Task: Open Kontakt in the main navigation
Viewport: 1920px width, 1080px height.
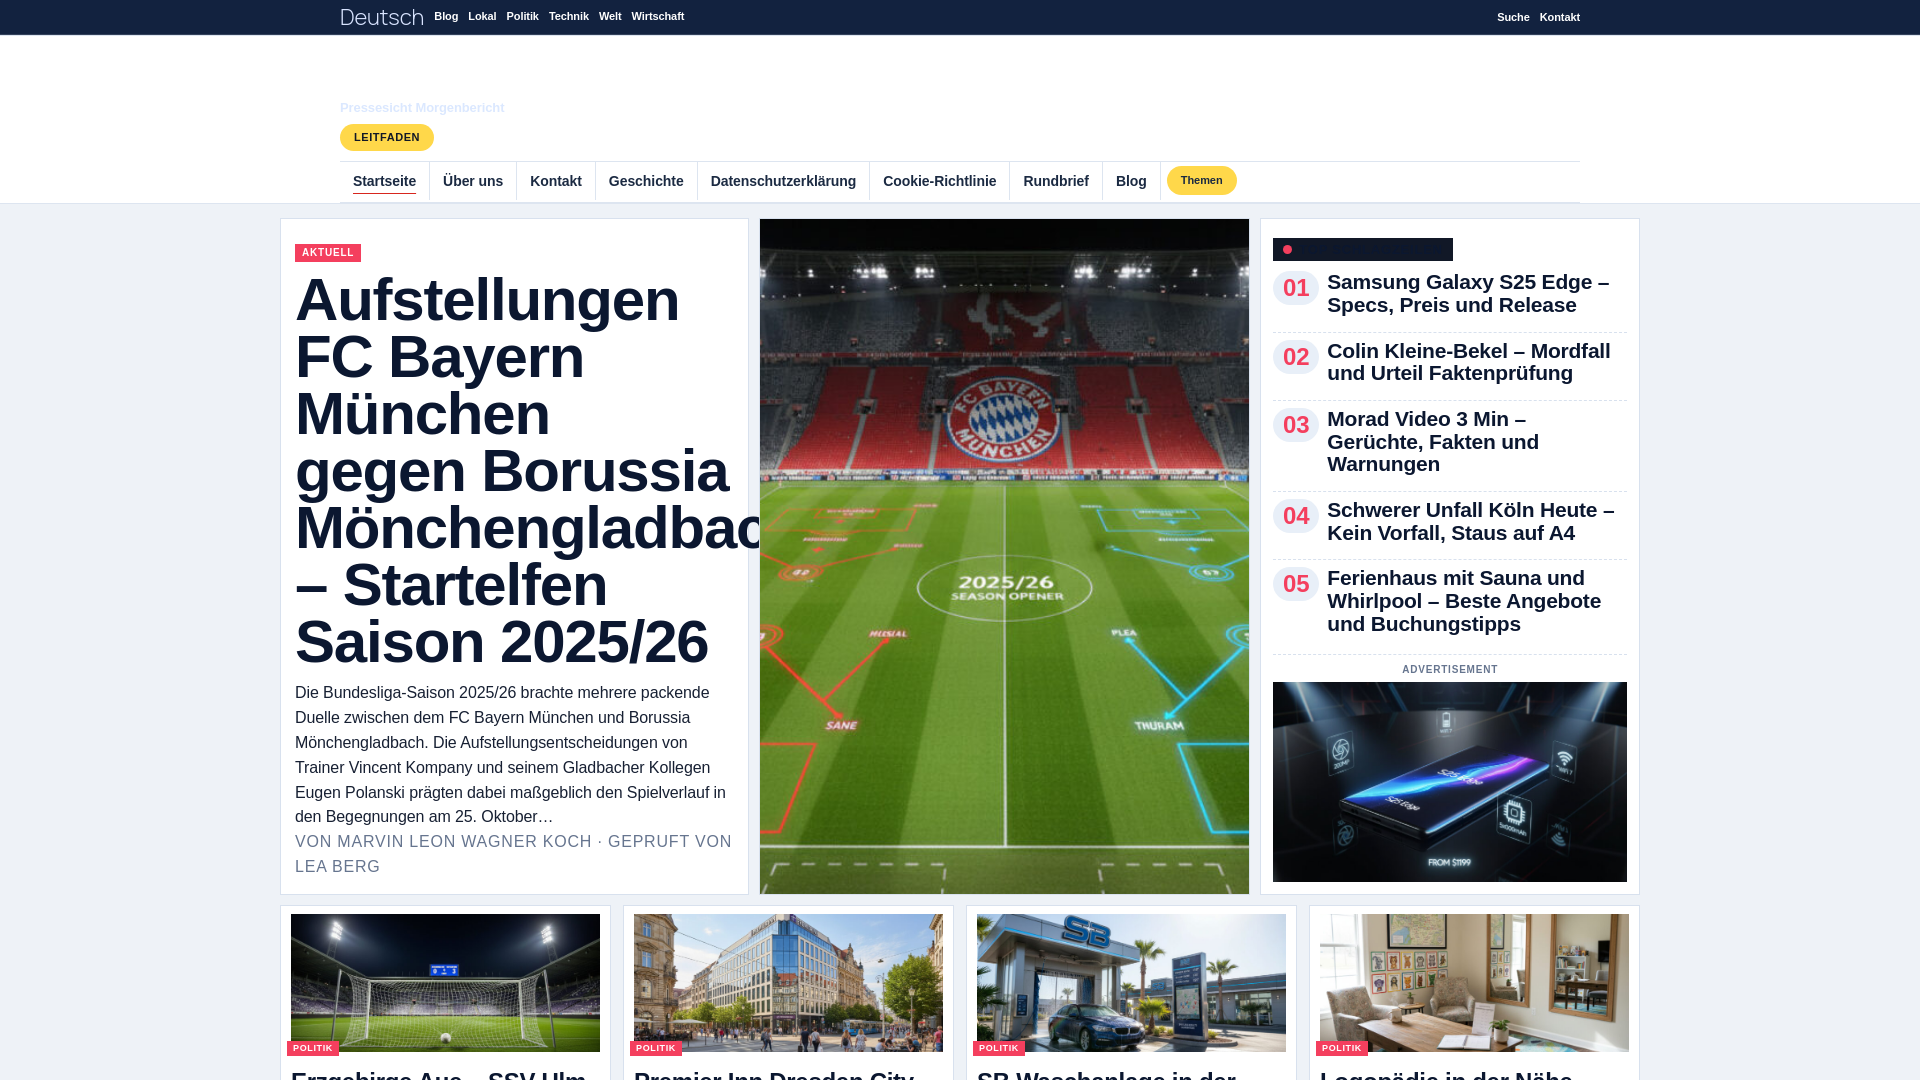Action: coord(556,182)
